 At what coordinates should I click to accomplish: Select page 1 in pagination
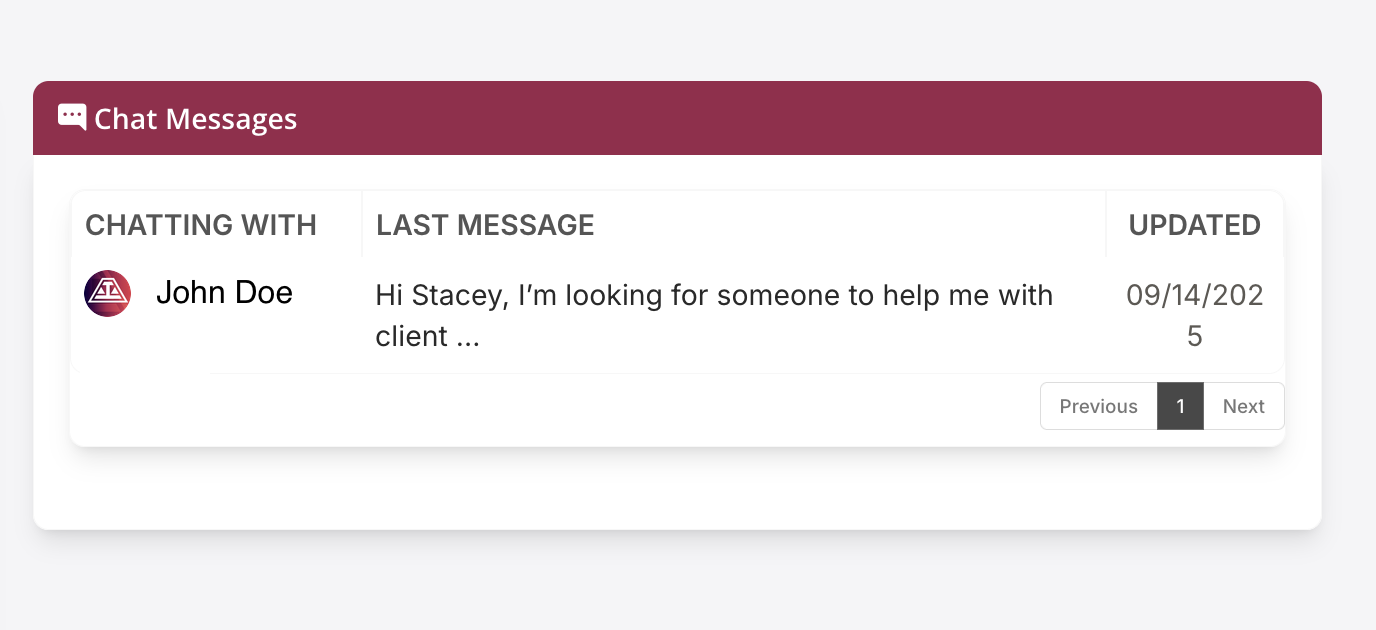(1180, 406)
